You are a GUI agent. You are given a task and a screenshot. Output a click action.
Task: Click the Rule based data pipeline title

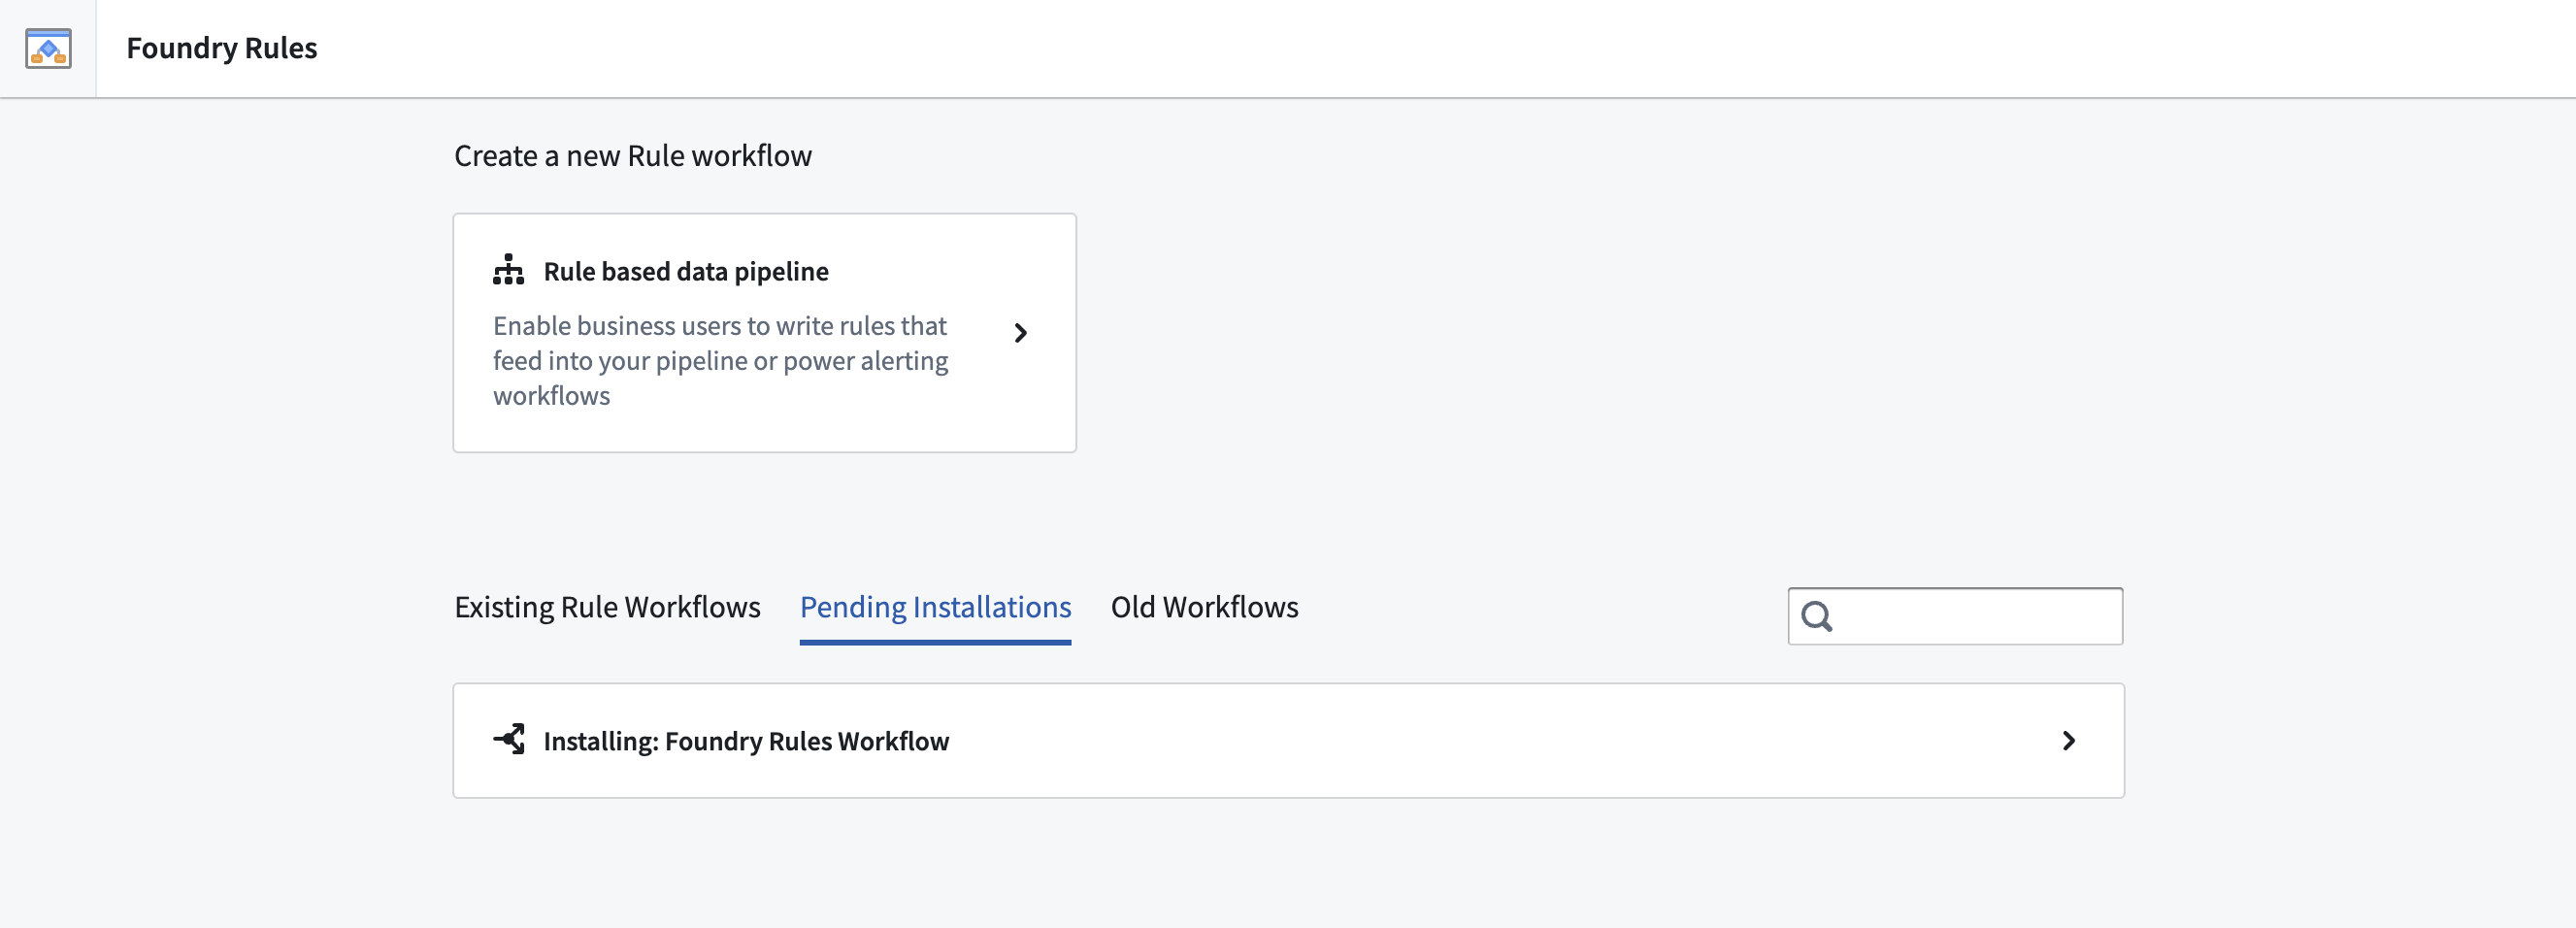pos(685,271)
